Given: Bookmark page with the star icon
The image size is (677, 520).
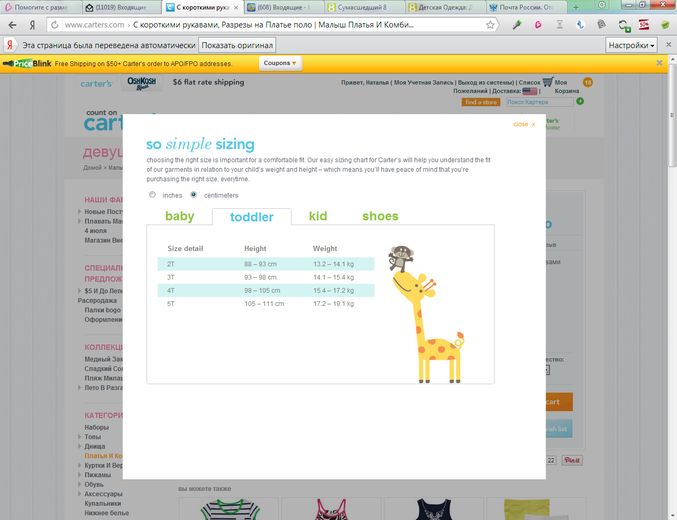Looking at the screenshot, I should (x=491, y=25).
